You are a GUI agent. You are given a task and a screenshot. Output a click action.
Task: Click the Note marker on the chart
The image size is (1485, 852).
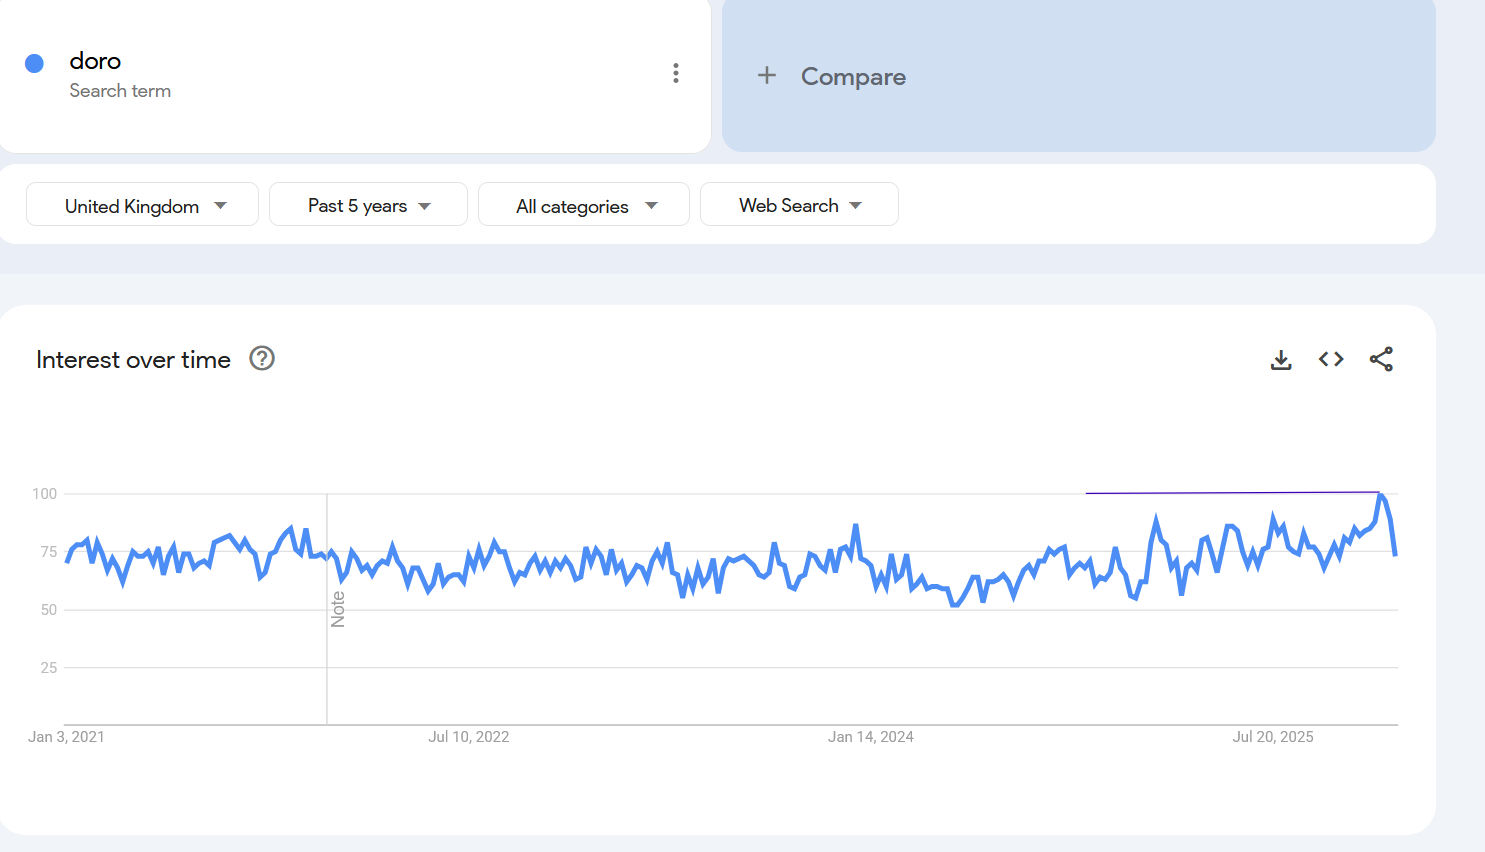point(338,609)
